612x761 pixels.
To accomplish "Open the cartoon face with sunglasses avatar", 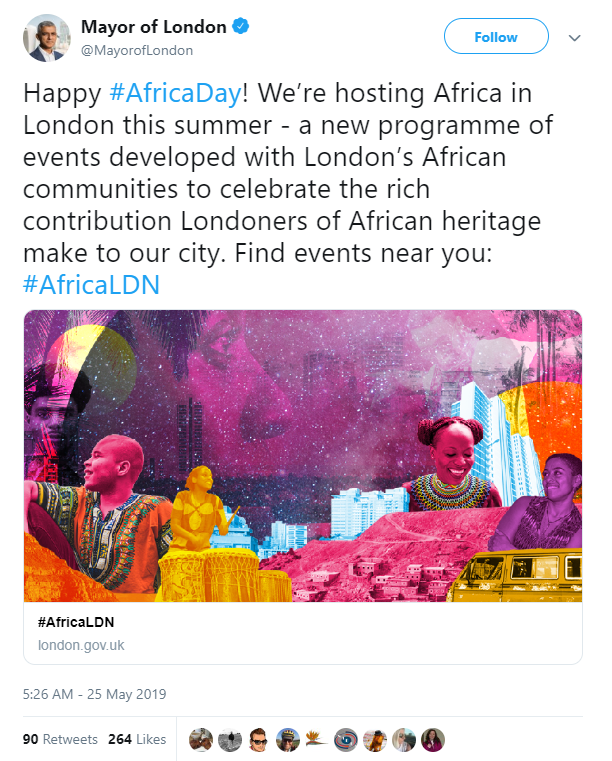I will 259,740.
